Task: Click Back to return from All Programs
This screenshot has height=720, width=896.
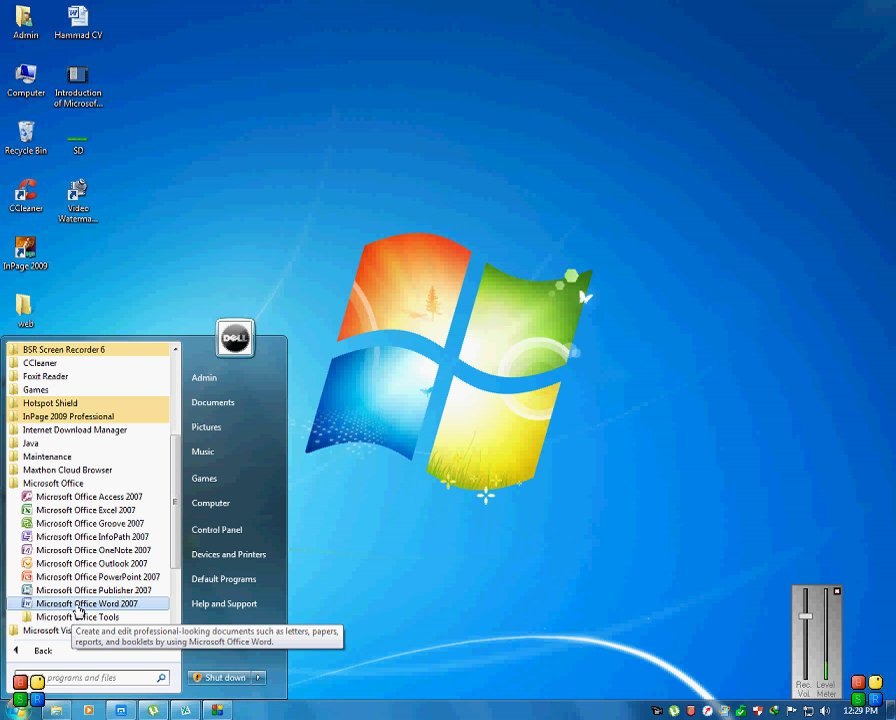Action: pyautogui.click(x=43, y=651)
